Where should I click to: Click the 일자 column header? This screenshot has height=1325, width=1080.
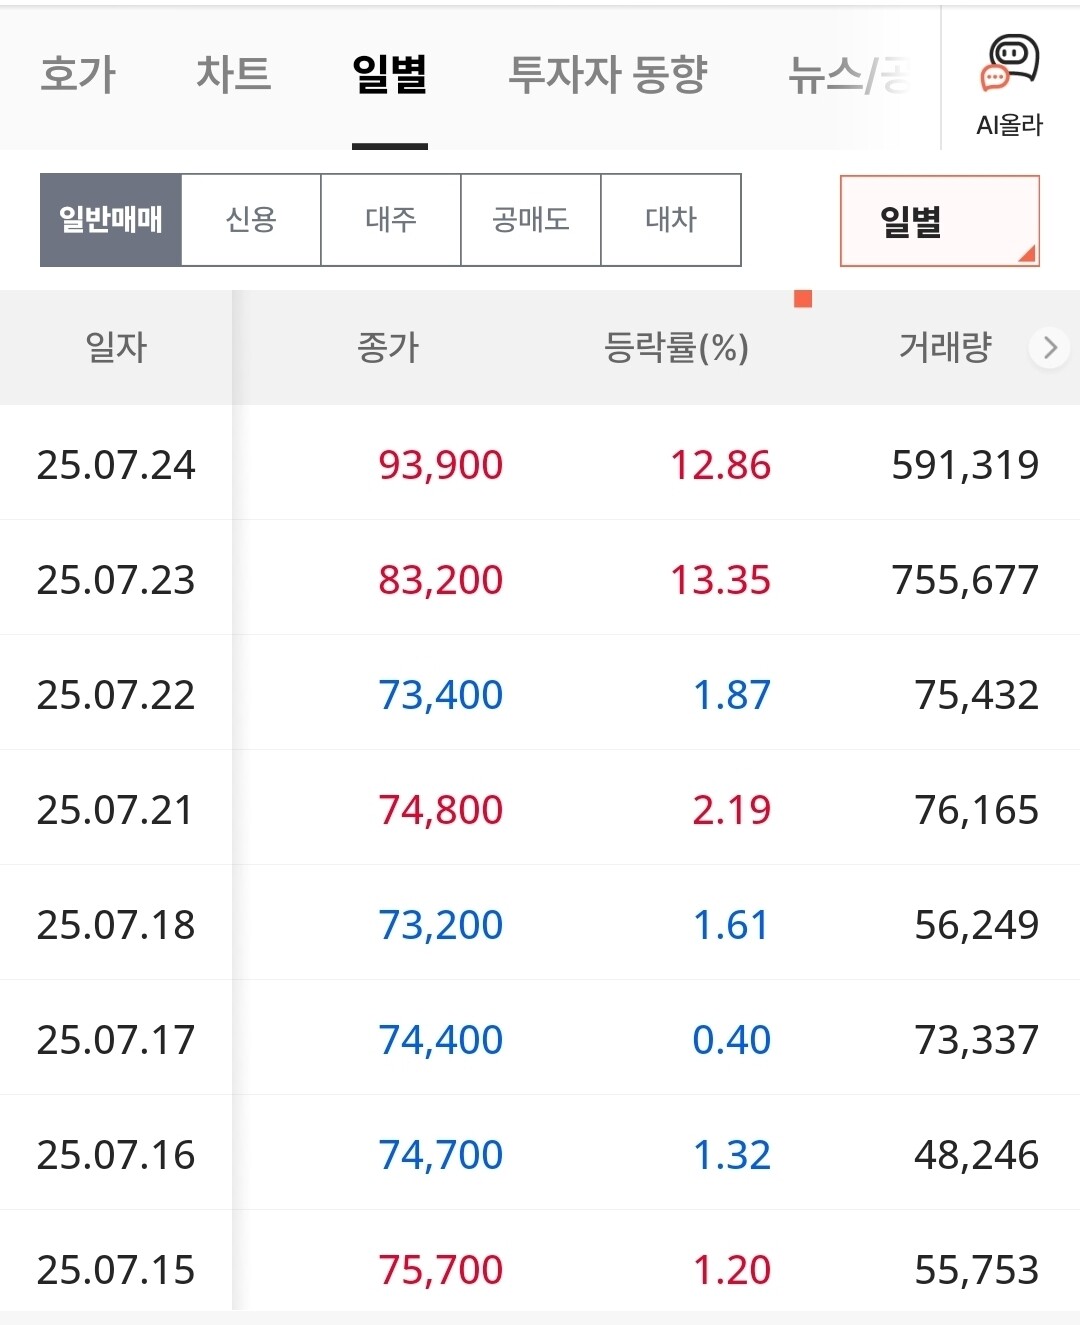tap(116, 348)
